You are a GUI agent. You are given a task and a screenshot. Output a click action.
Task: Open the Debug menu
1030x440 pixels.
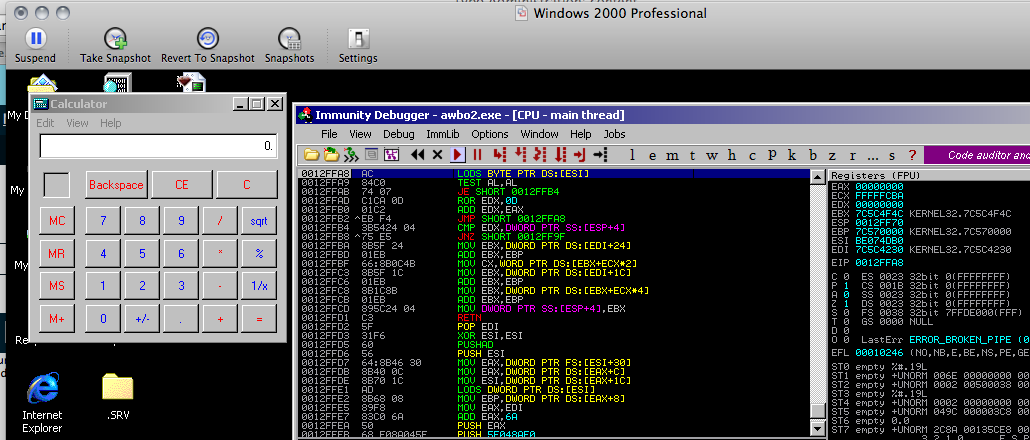tap(399, 134)
